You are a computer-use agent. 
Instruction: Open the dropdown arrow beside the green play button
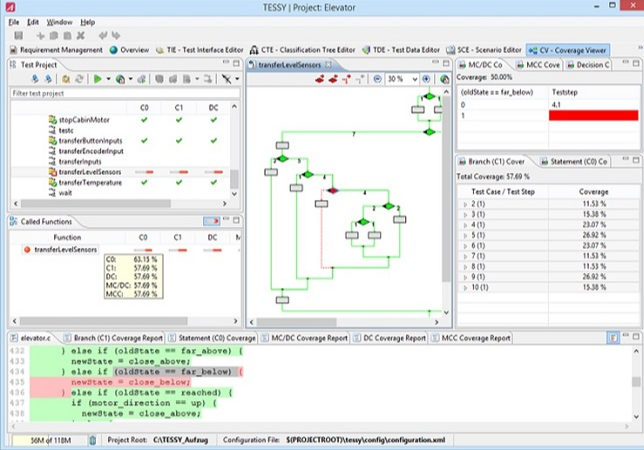(108, 79)
